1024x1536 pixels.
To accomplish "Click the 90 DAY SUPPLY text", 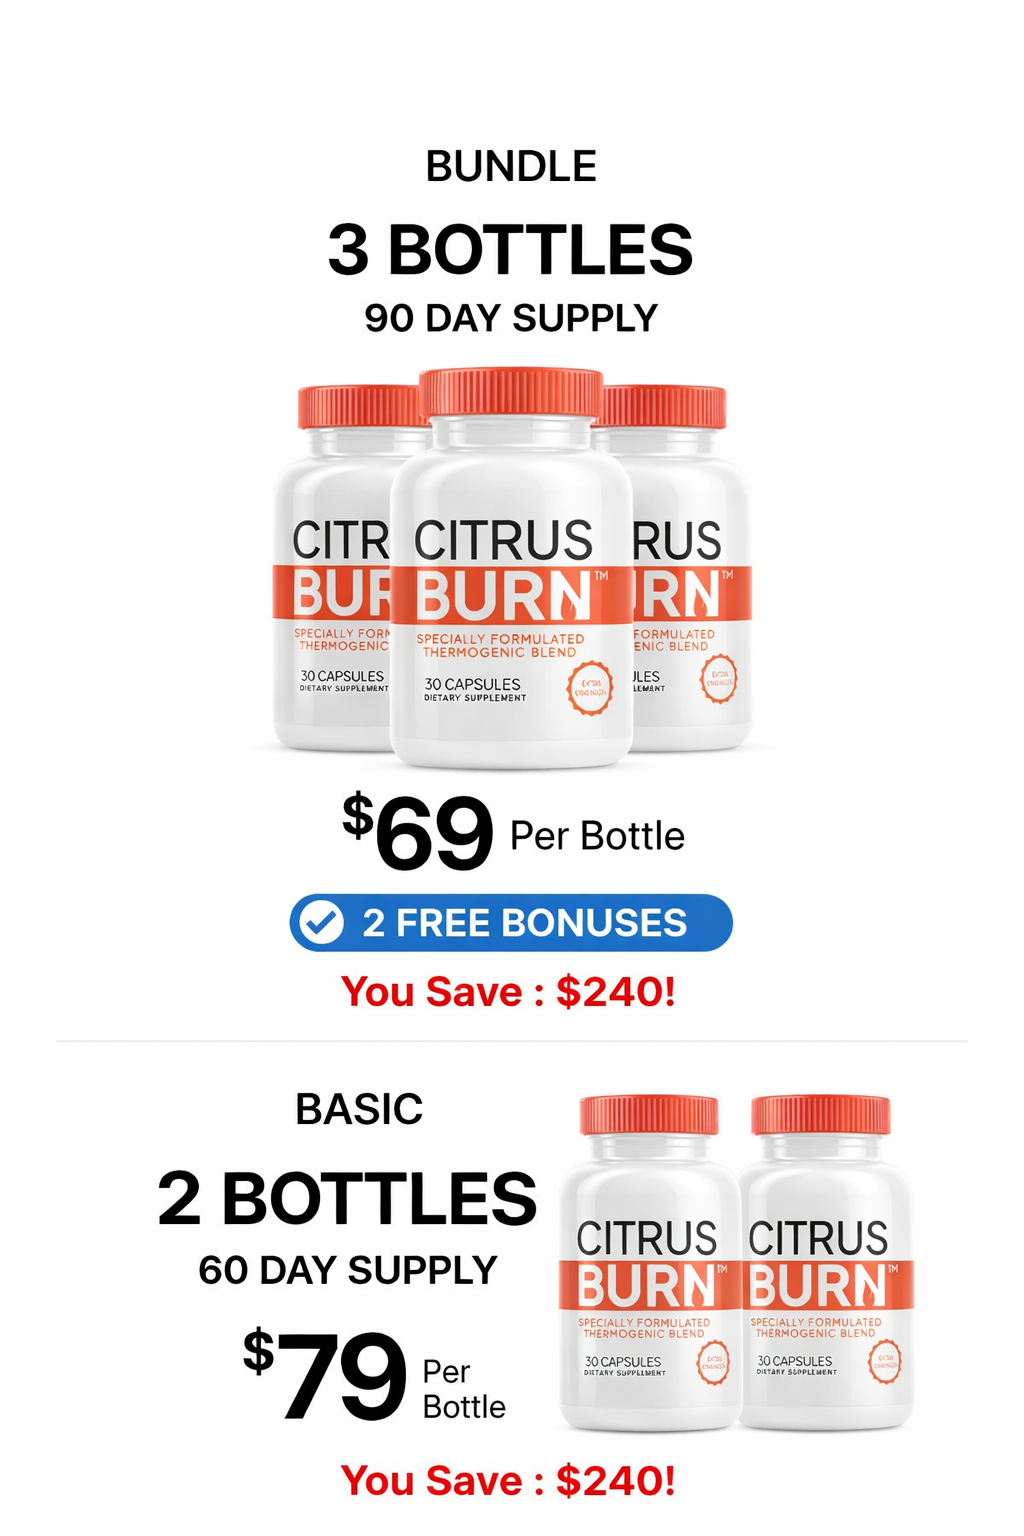I will pyautogui.click(x=511, y=318).
